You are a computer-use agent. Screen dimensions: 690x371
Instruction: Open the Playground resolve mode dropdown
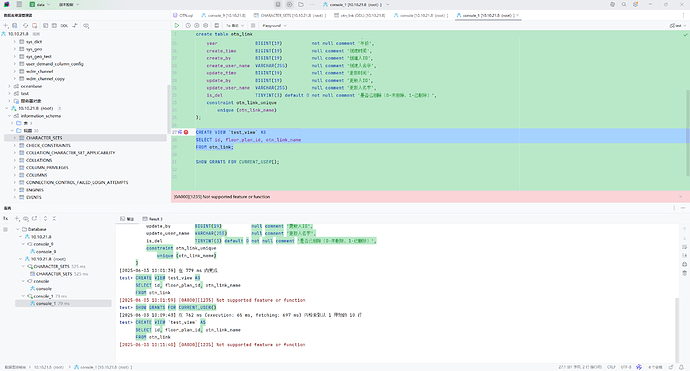[x=274, y=26]
